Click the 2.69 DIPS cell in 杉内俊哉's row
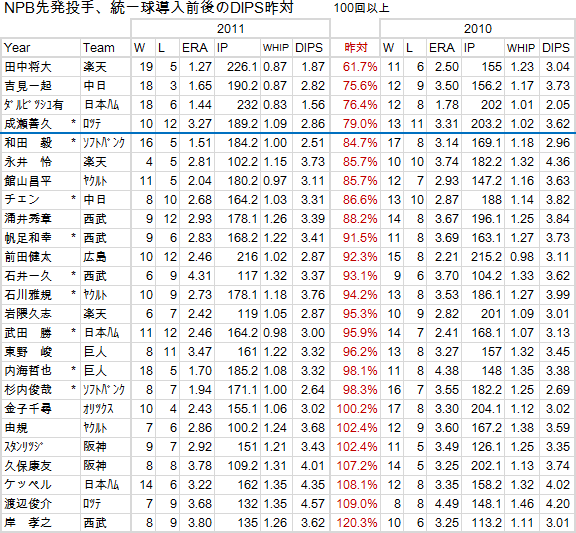 (558, 390)
